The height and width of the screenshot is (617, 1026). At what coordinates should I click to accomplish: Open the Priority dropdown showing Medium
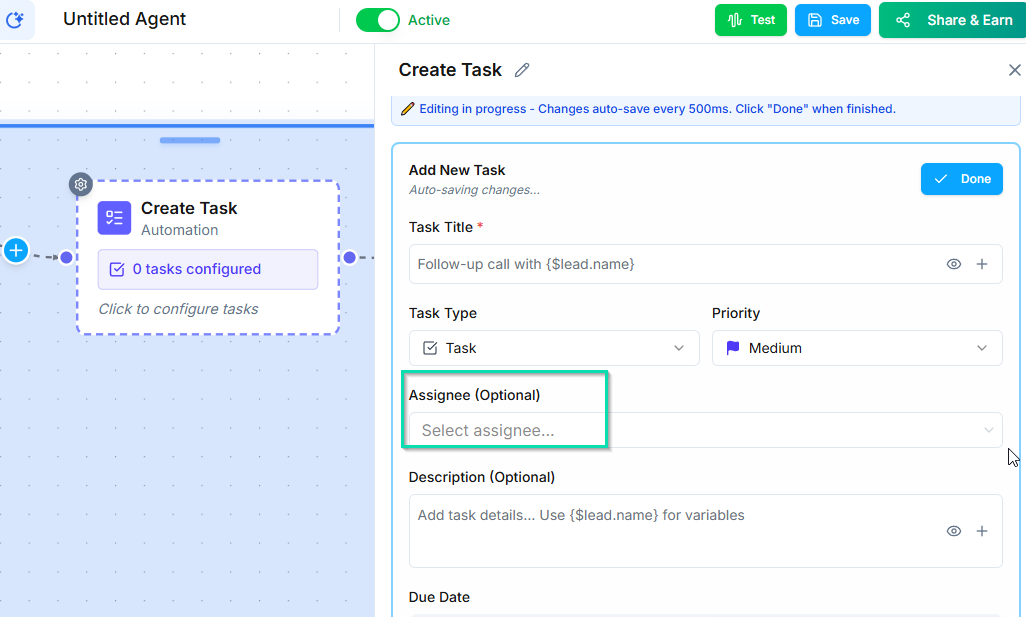857,348
